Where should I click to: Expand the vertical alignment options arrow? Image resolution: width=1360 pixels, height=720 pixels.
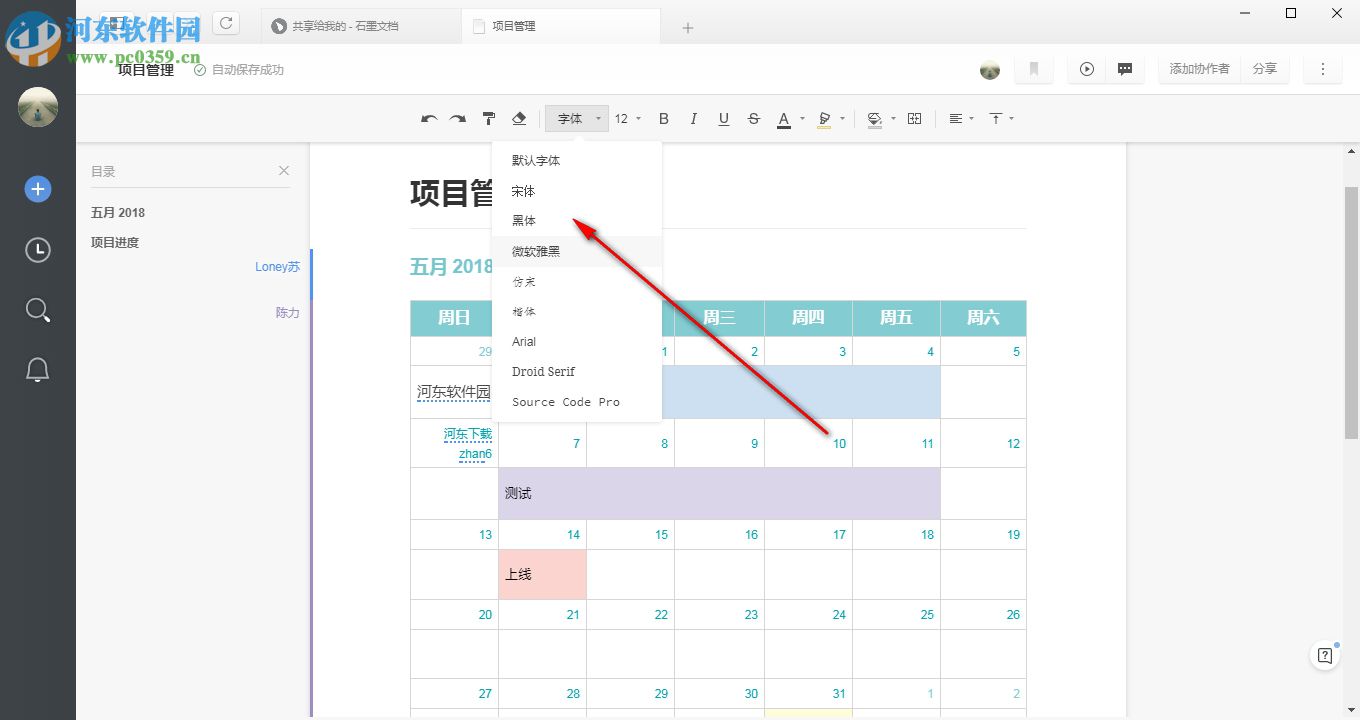click(1012, 119)
